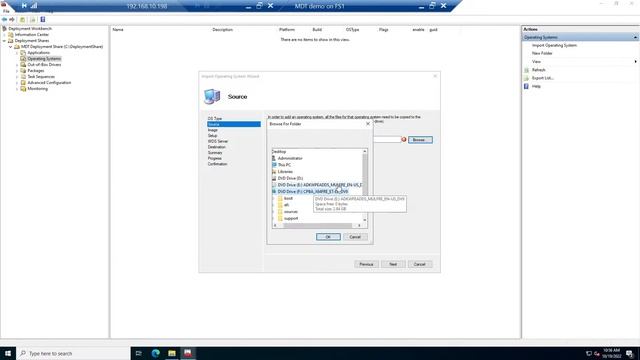Image resolution: width=640 pixels, height=360 pixels.
Task: Select the sources folder
Action: pos(291,212)
